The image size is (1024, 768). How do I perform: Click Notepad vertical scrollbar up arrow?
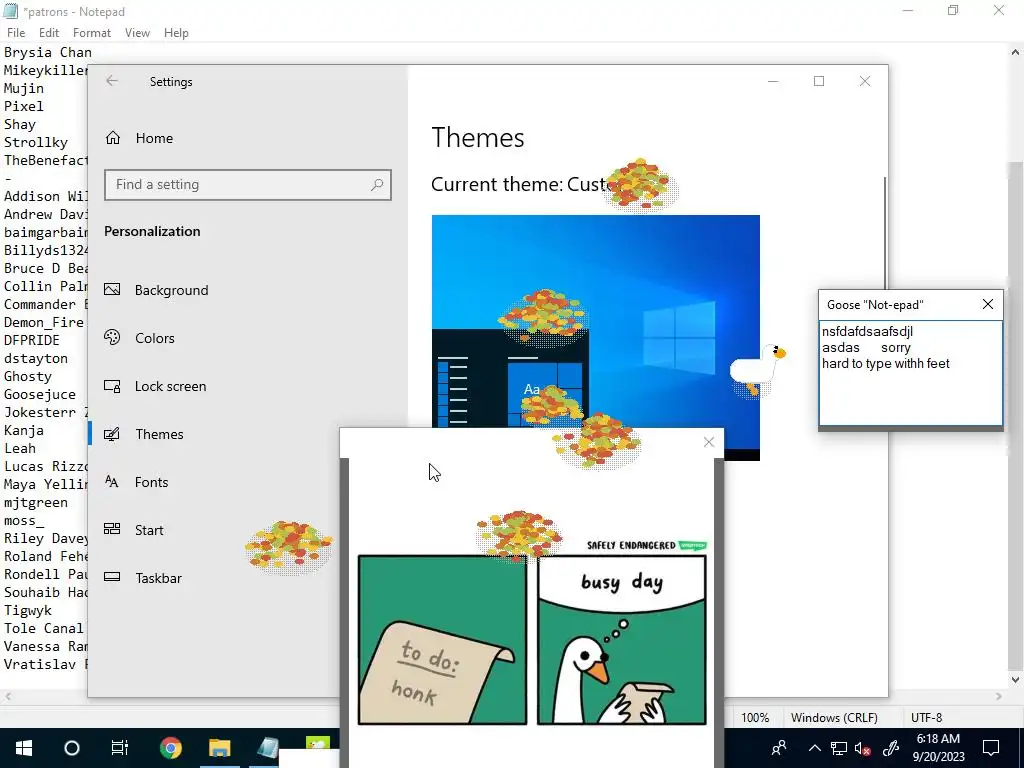pyautogui.click(x=1016, y=52)
